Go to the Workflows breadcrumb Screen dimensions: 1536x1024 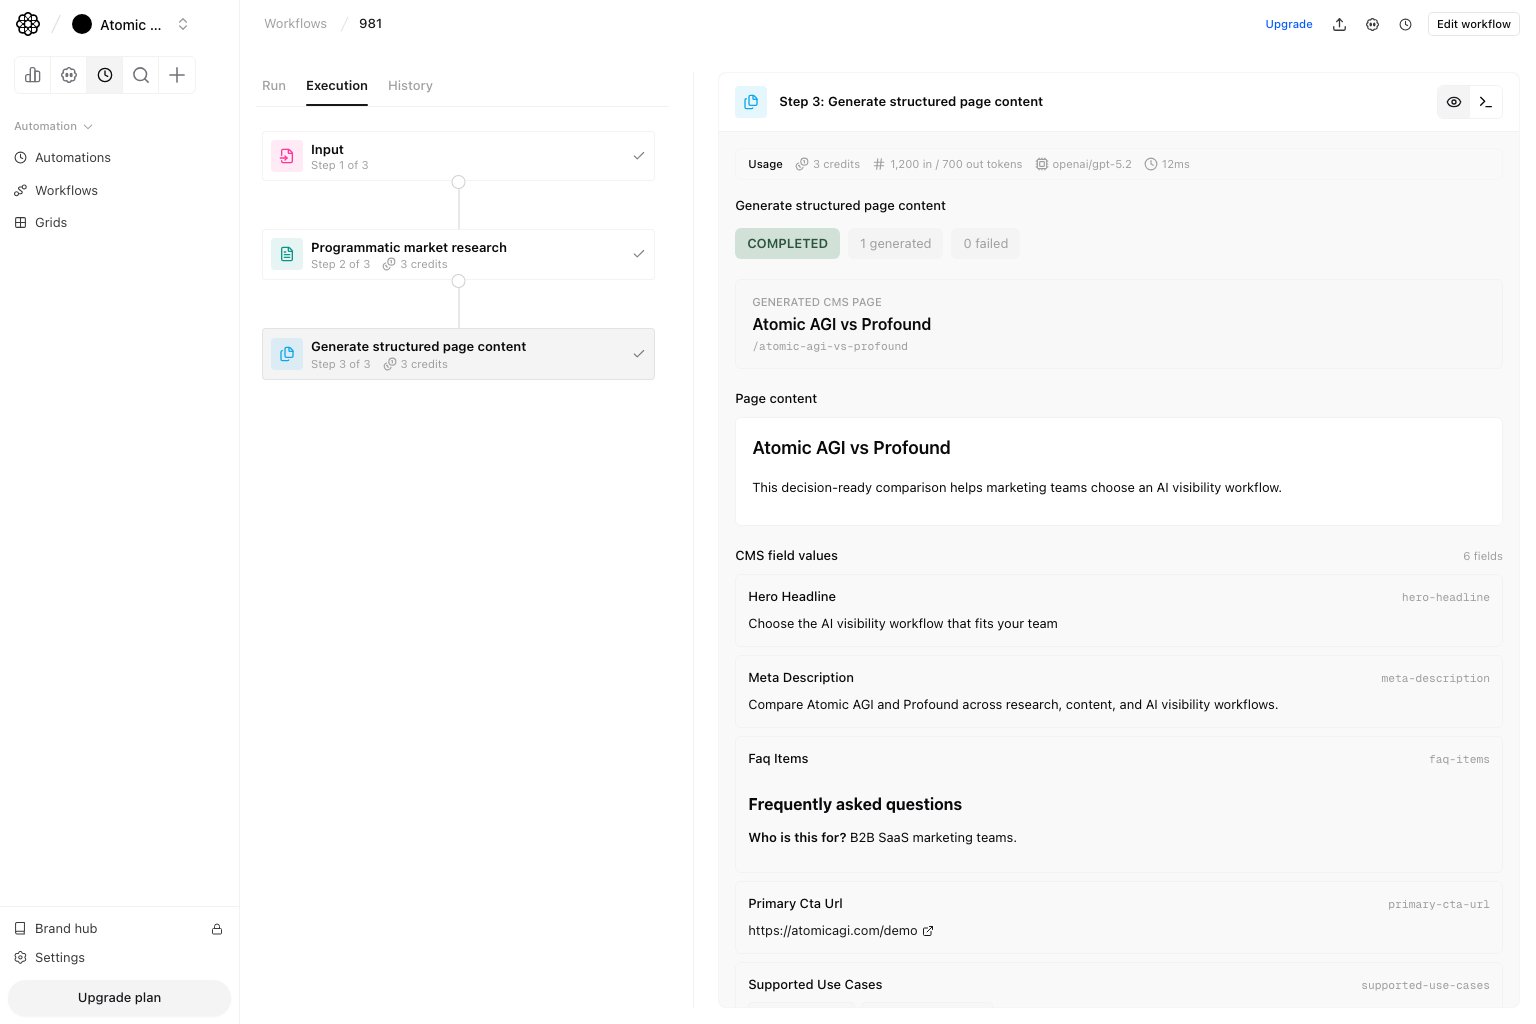pos(295,23)
